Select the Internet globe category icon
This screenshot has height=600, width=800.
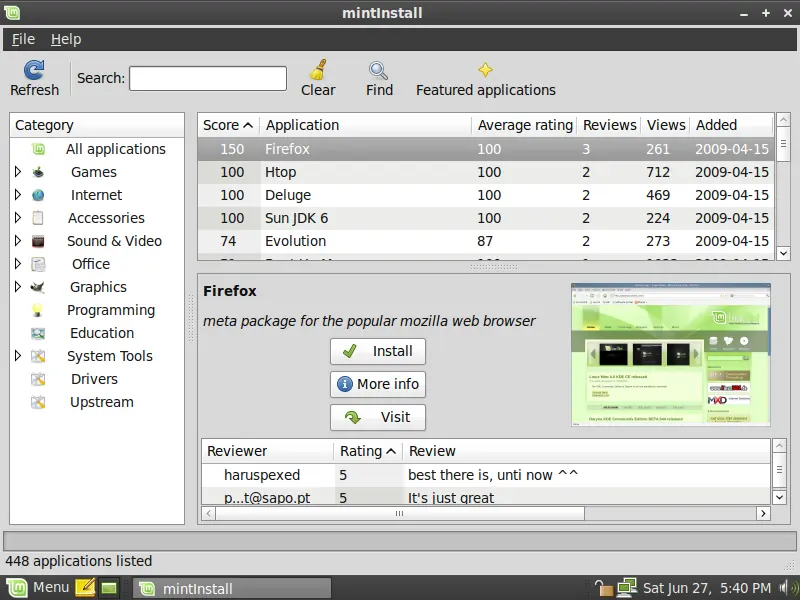pos(38,195)
